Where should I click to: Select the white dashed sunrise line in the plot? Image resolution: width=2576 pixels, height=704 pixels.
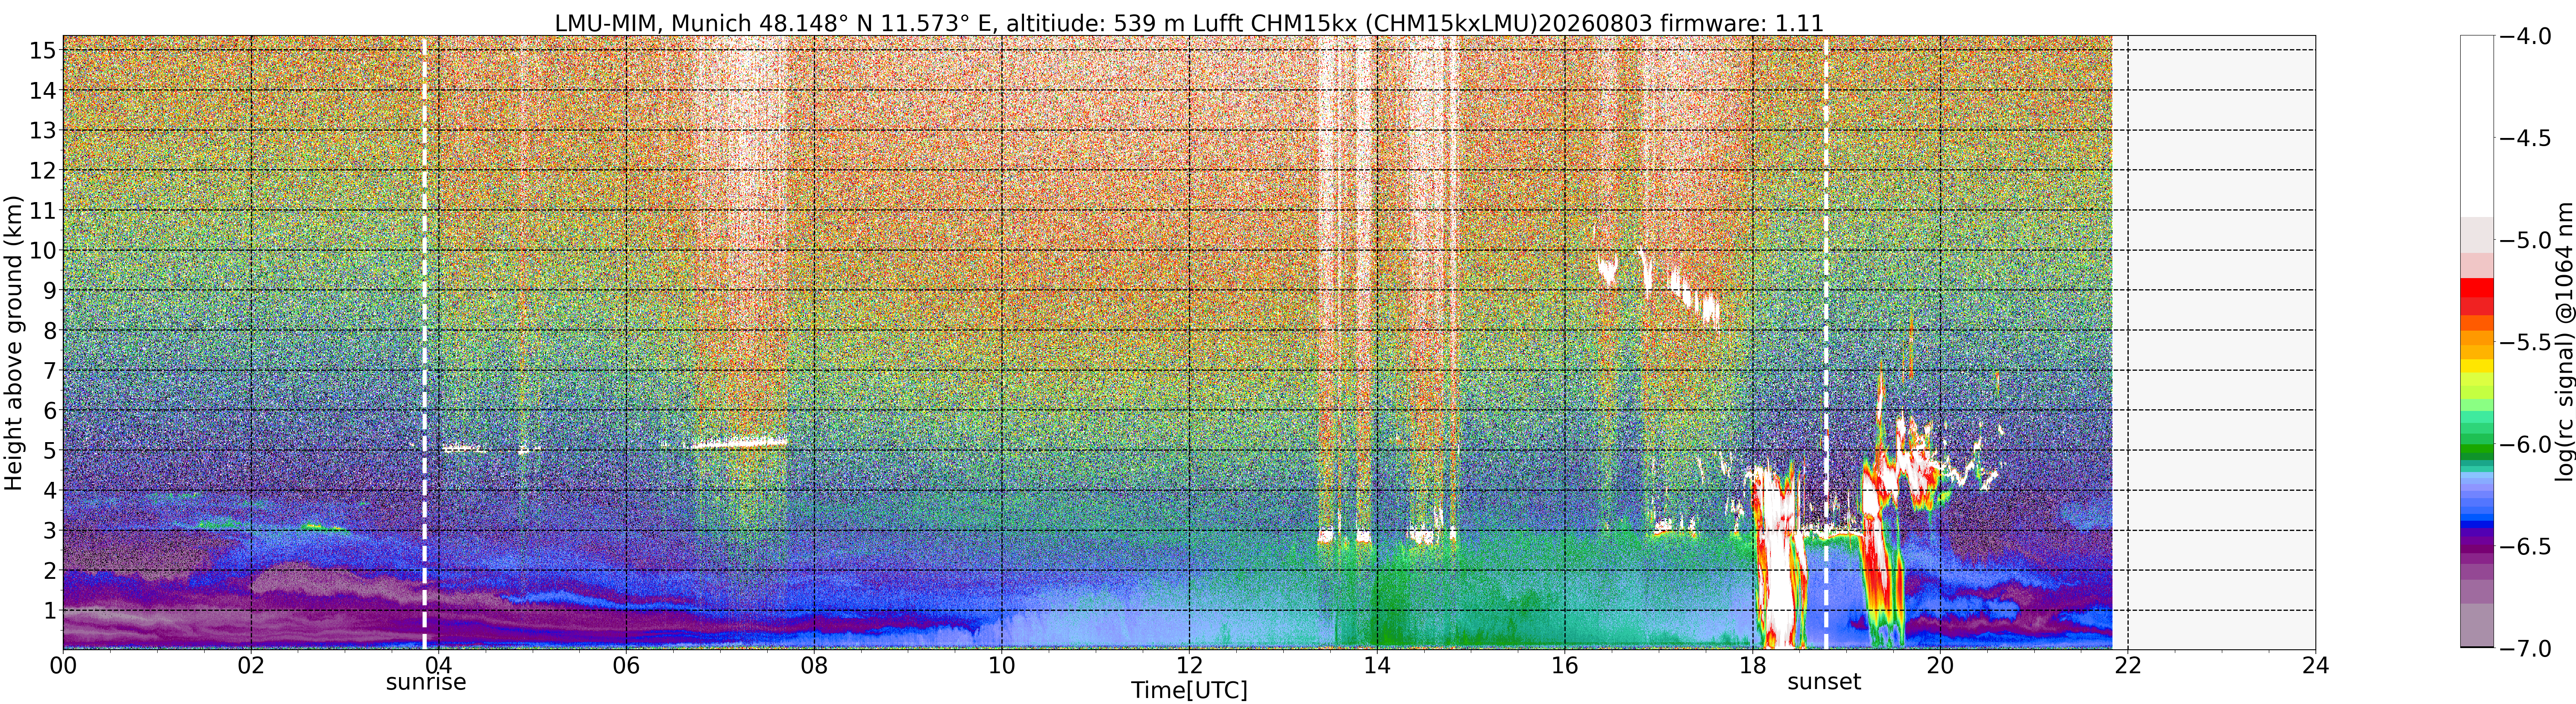click(424, 343)
